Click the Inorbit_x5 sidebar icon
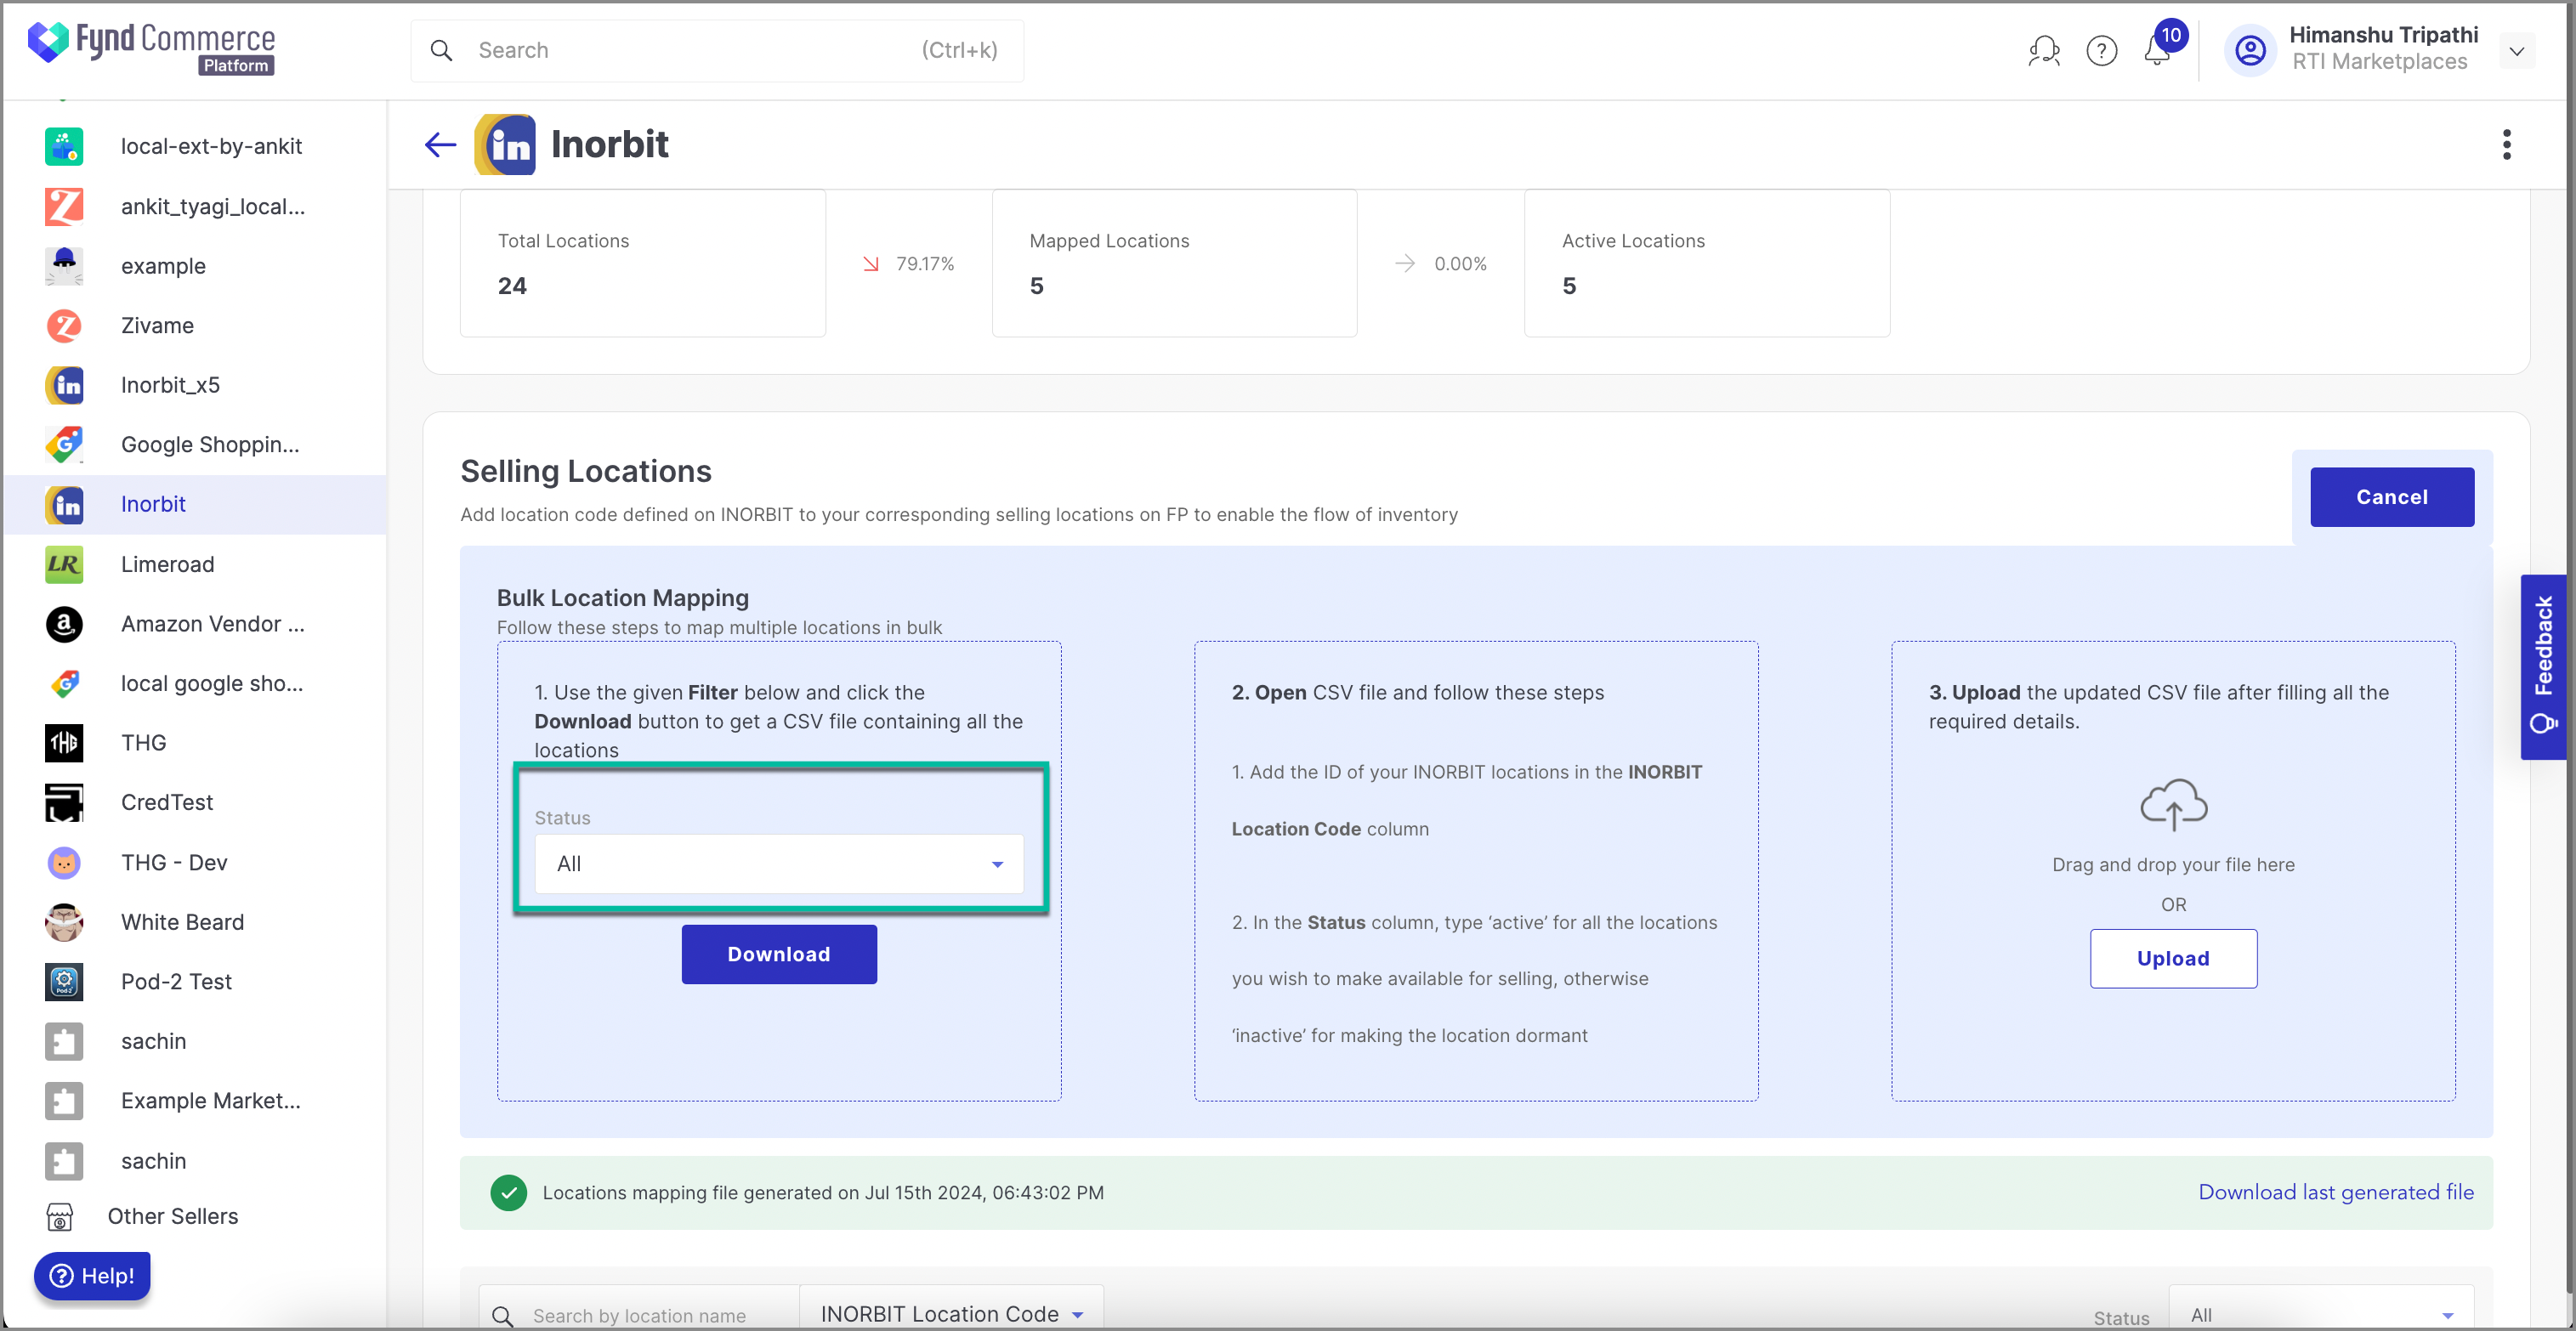This screenshot has height=1331, width=2576. point(64,385)
